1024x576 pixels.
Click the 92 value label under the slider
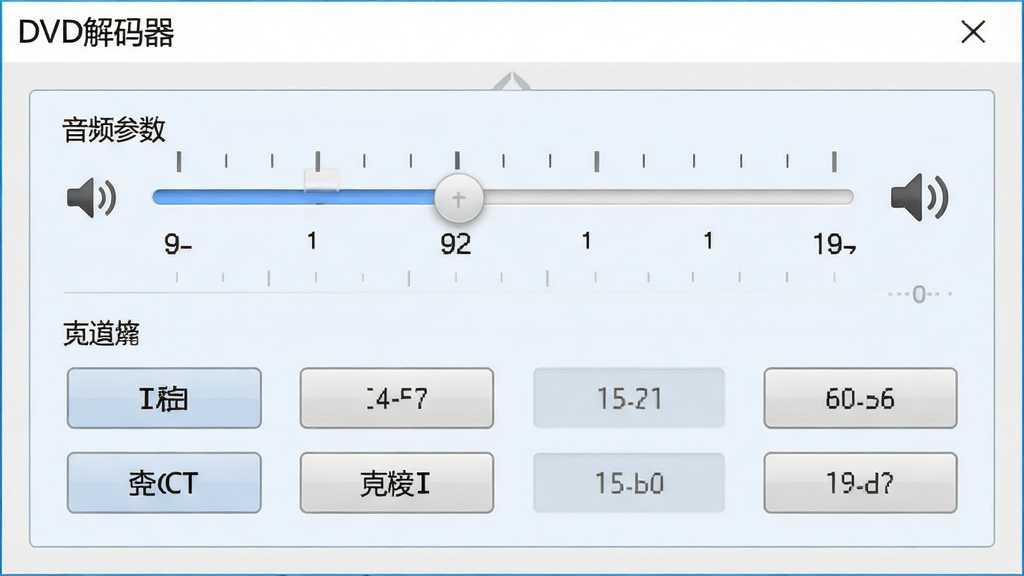click(x=455, y=244)
